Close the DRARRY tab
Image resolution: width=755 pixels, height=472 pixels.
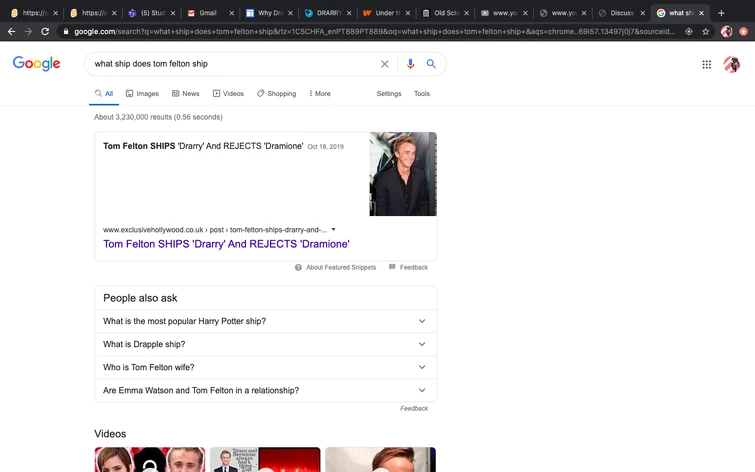349,13
